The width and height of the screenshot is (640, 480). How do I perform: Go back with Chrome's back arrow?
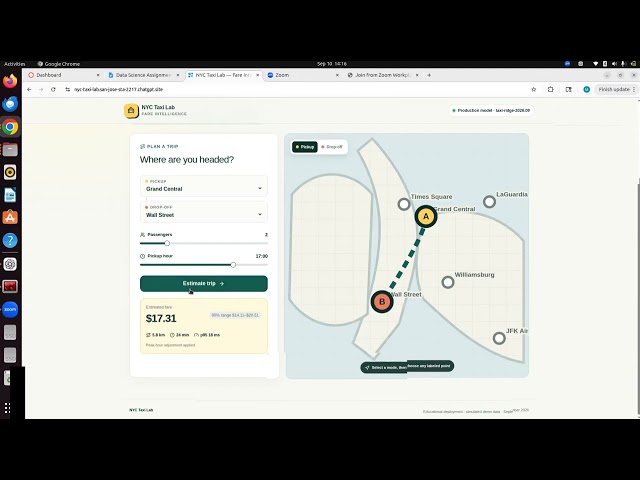[x=29, y=89]
